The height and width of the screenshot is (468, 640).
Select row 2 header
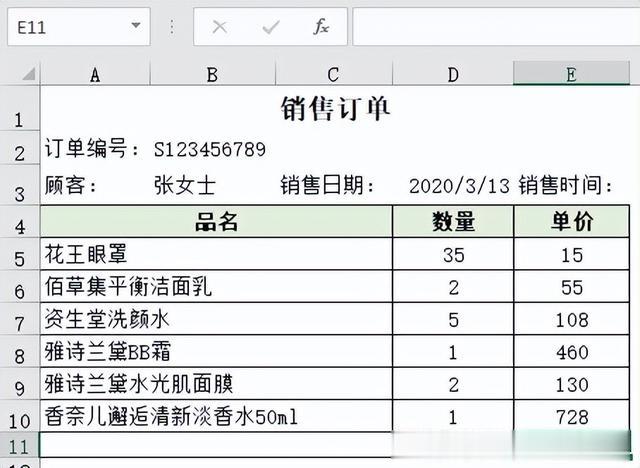(20, 148)
